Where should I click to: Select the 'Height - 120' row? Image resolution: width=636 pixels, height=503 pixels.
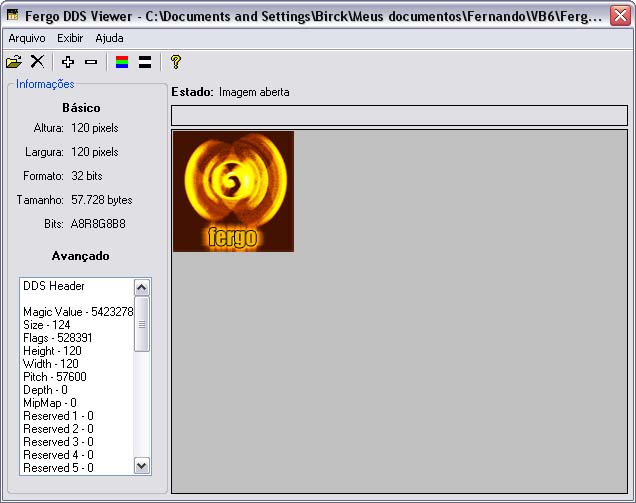point(76,351)
